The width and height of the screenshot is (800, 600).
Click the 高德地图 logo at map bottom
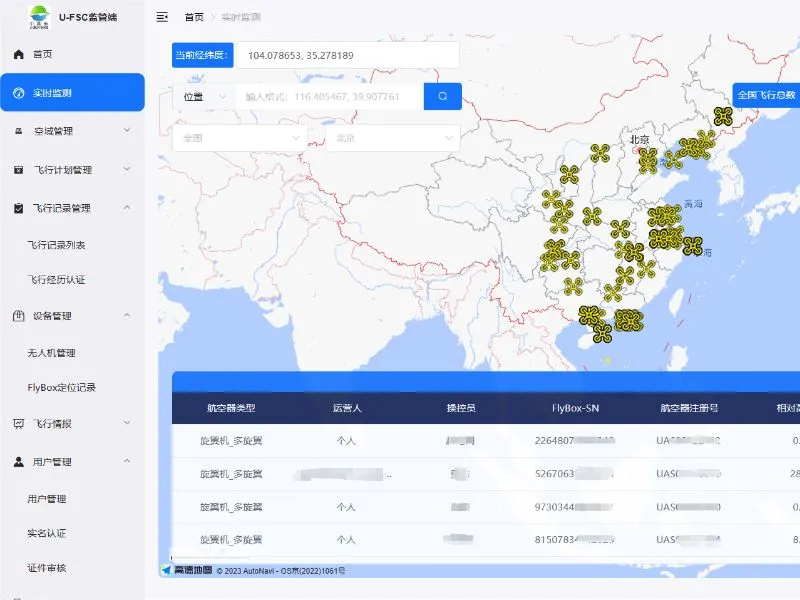pyautogui.click(x=187, y=570)
